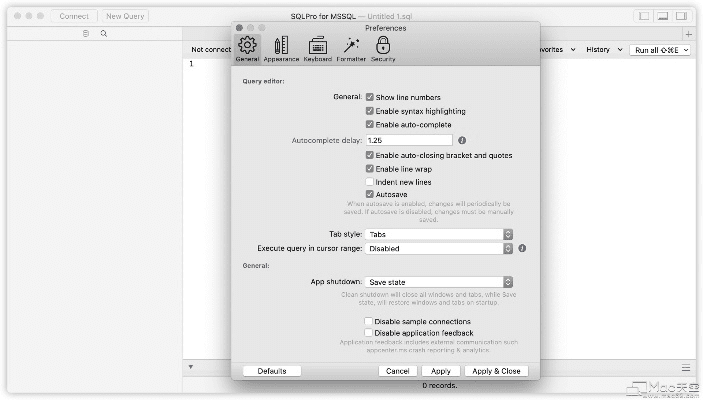Click info icon beside Autocomplete delay

pos(462,140)
